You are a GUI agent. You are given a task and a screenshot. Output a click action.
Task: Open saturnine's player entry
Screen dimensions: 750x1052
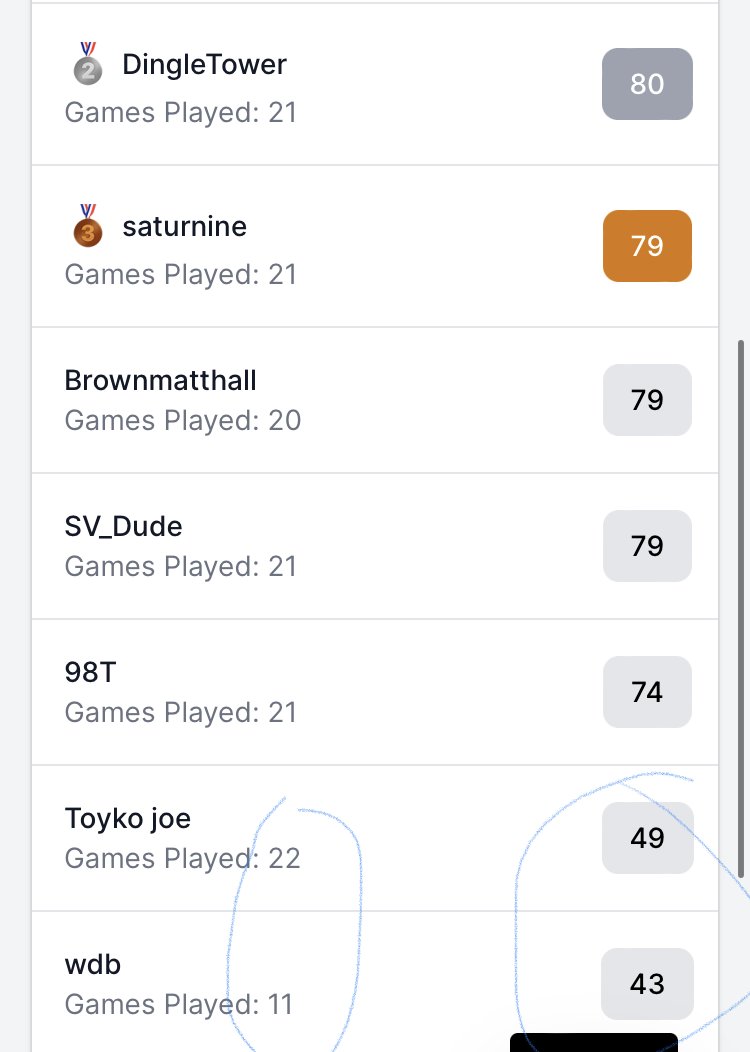(x=184, y=226)
